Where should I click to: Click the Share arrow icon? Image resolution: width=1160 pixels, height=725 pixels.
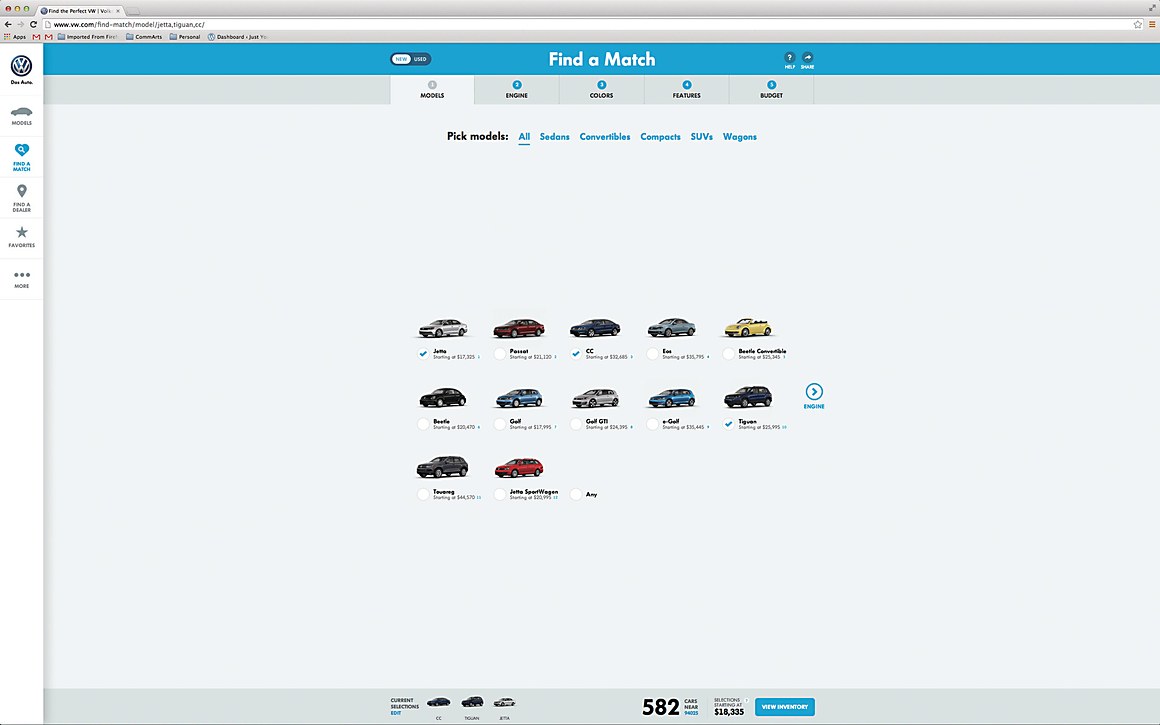pyautogui.click(x=807, y=58)
